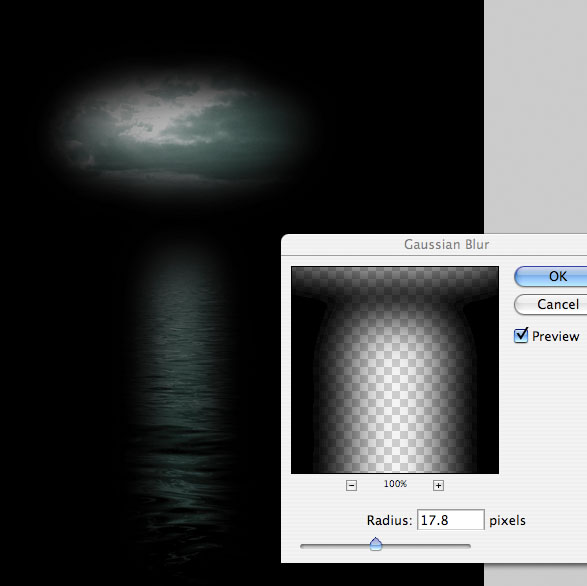Click the 100% preview zoom text

point(395,484)
